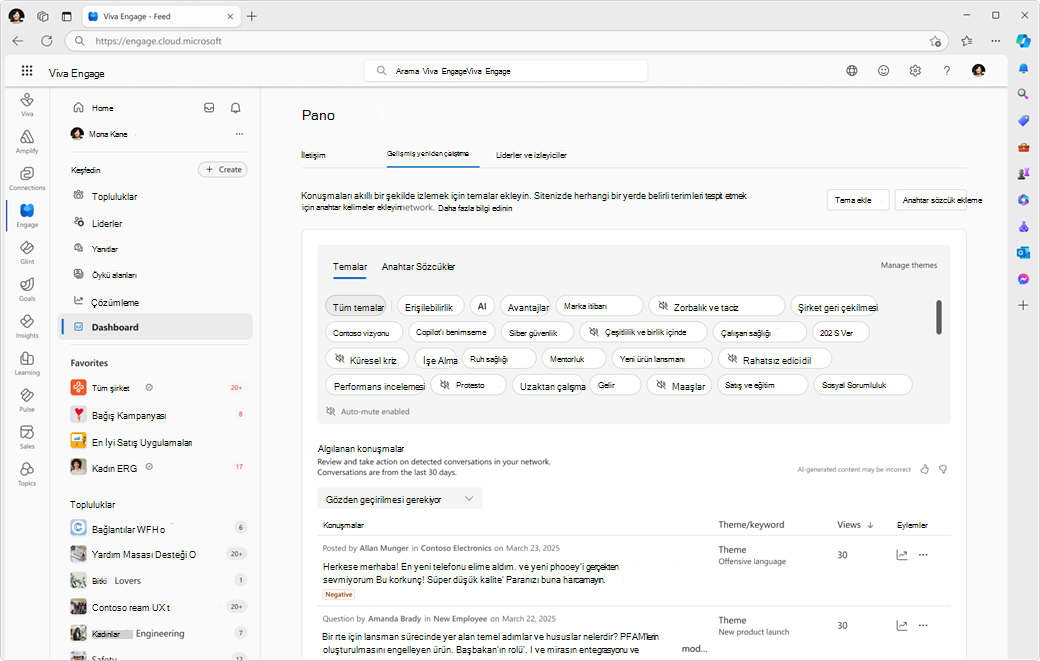Select the Sosyal Sorumluluk theme chip
This screenshot has height=661, width=1040.
(863, 385)
